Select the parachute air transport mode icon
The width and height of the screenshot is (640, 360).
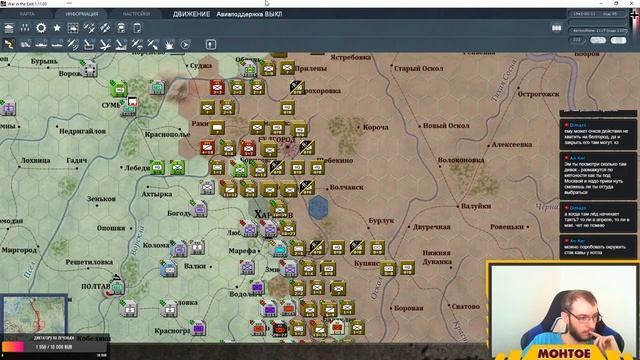pos(137,44)
